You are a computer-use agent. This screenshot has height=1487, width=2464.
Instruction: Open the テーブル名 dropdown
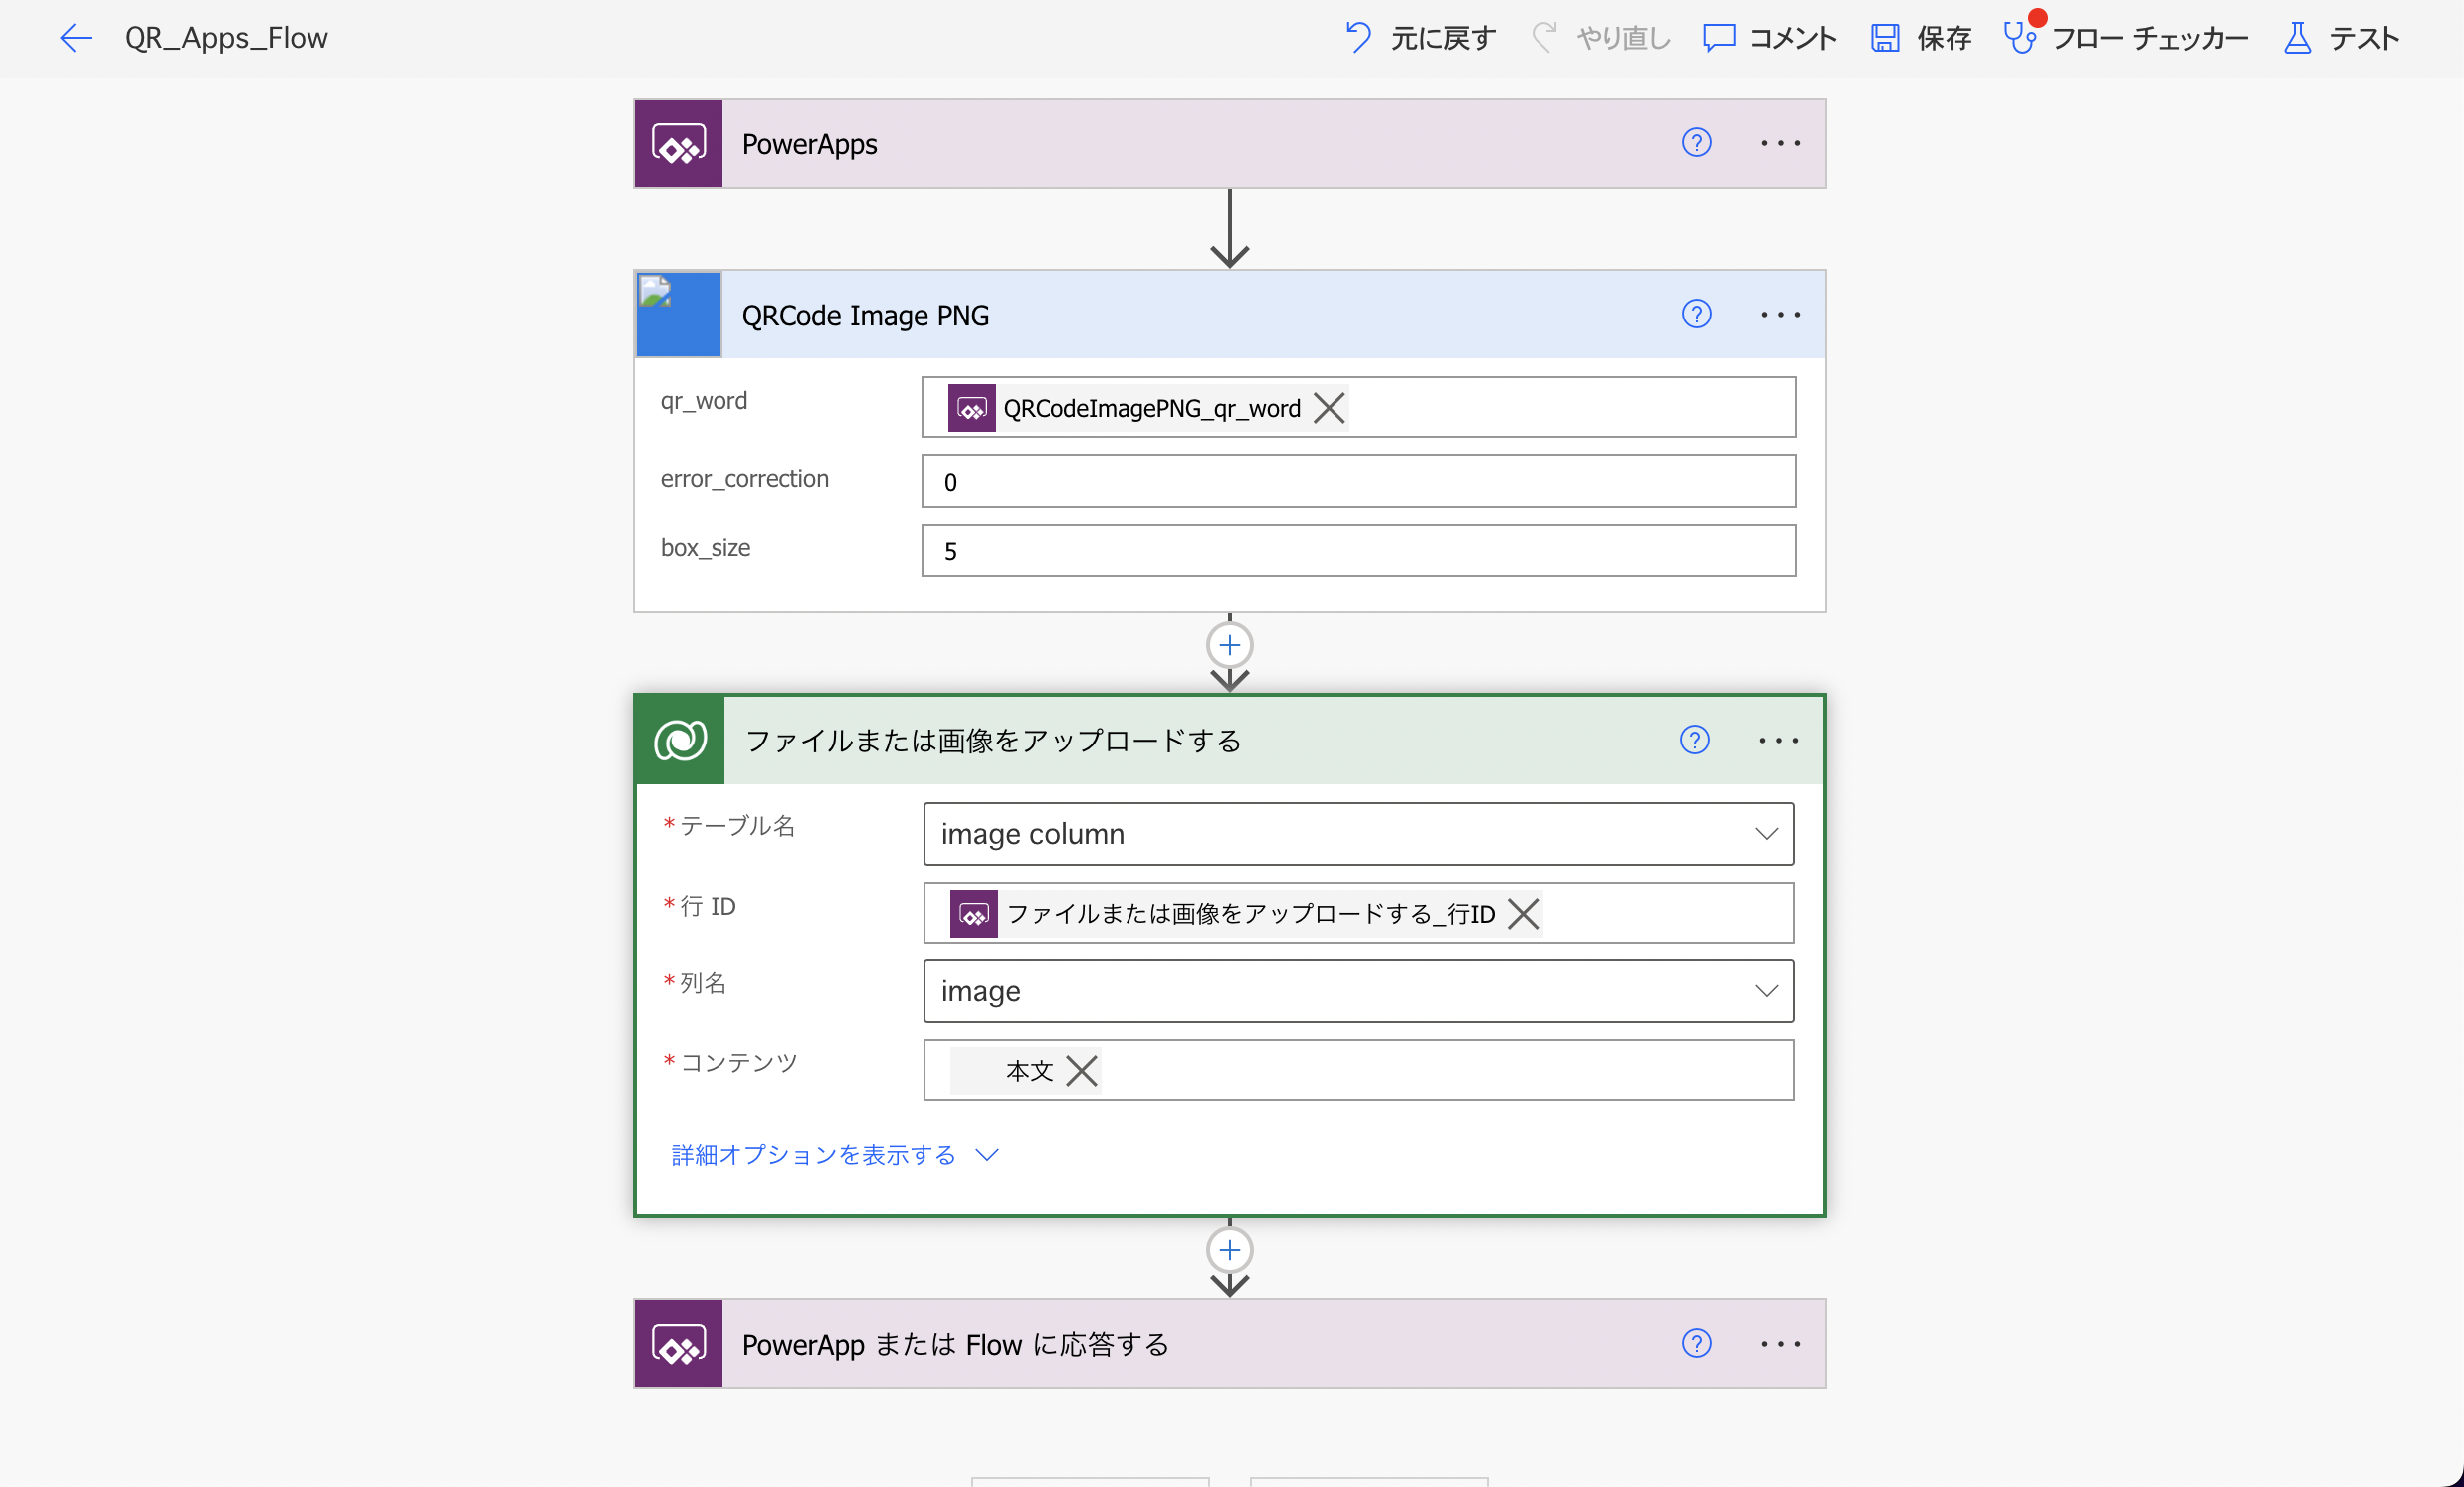point(1359,834)
